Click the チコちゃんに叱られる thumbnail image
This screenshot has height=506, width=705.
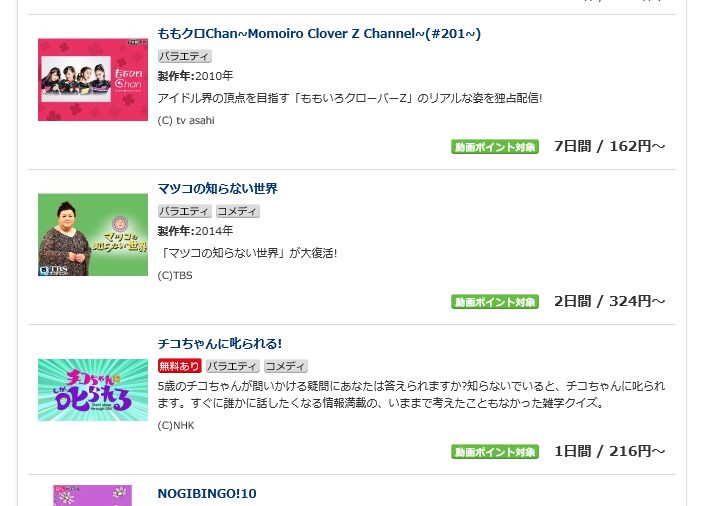tap(93, 390)
